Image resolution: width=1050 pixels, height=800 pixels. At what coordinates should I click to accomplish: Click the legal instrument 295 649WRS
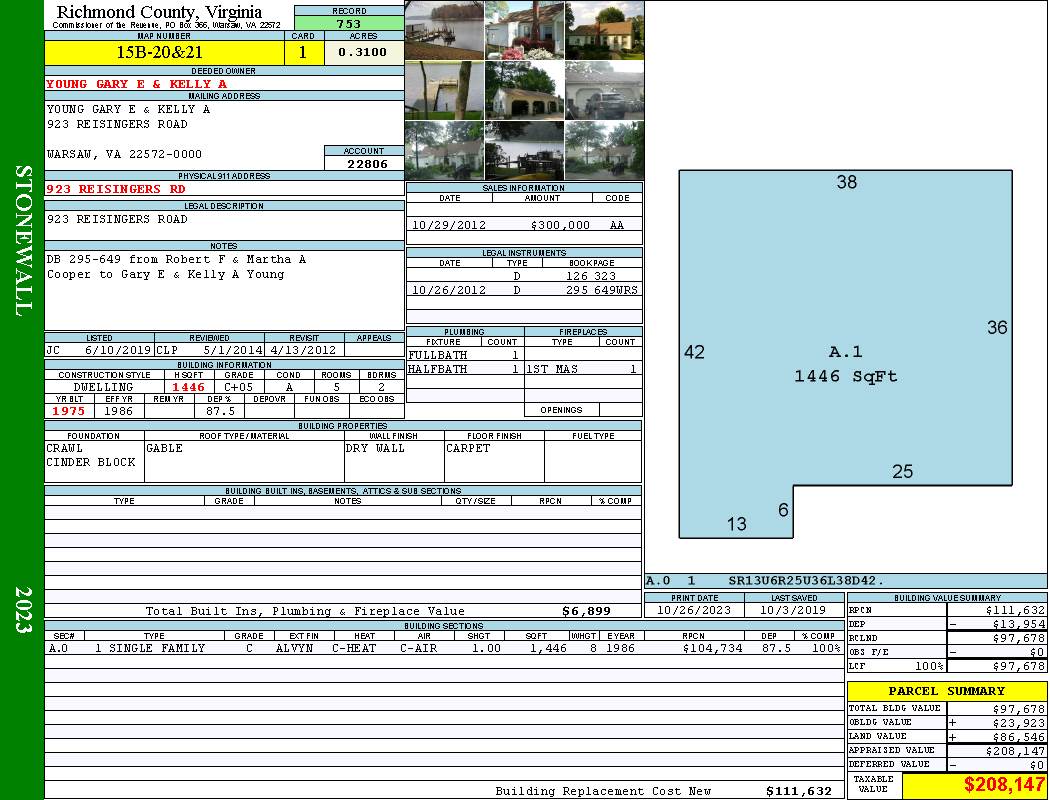601,290
